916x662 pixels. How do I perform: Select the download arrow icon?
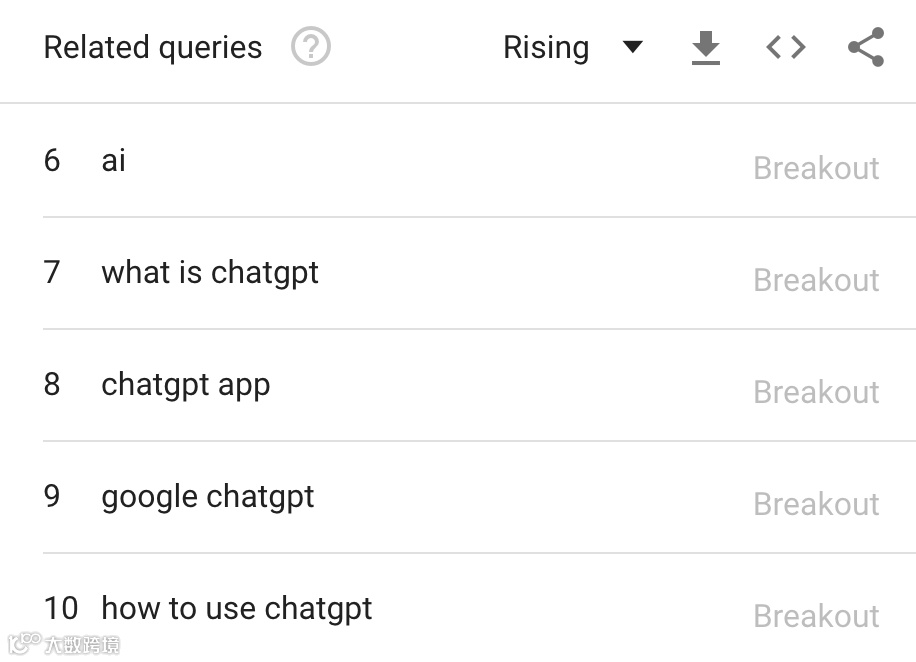click(x=705, y=46)
